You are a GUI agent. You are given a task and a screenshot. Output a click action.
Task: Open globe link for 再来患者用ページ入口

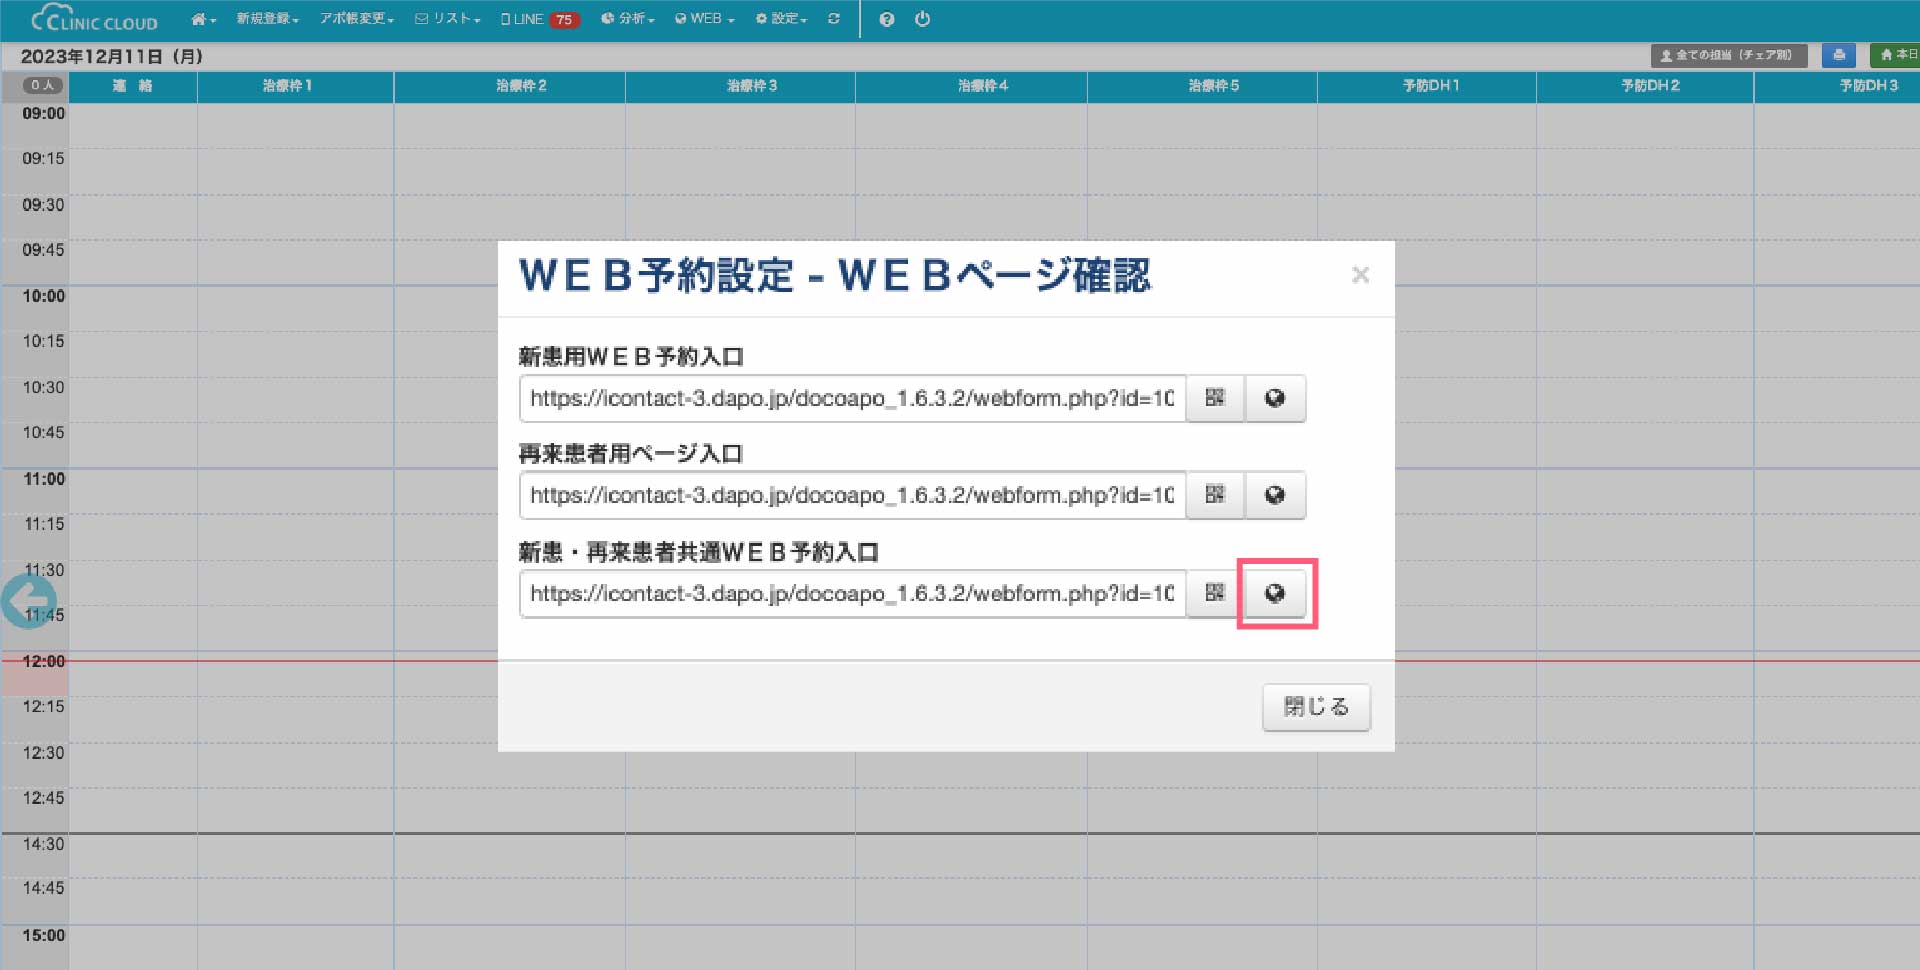click(1275, 495)
